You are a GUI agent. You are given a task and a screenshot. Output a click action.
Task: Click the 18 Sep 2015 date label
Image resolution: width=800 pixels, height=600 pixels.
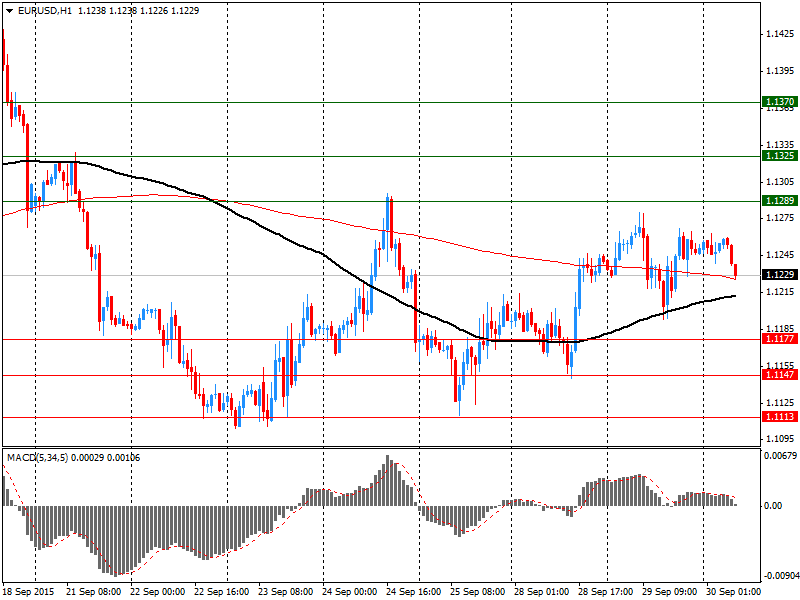(x=29, y=592)
